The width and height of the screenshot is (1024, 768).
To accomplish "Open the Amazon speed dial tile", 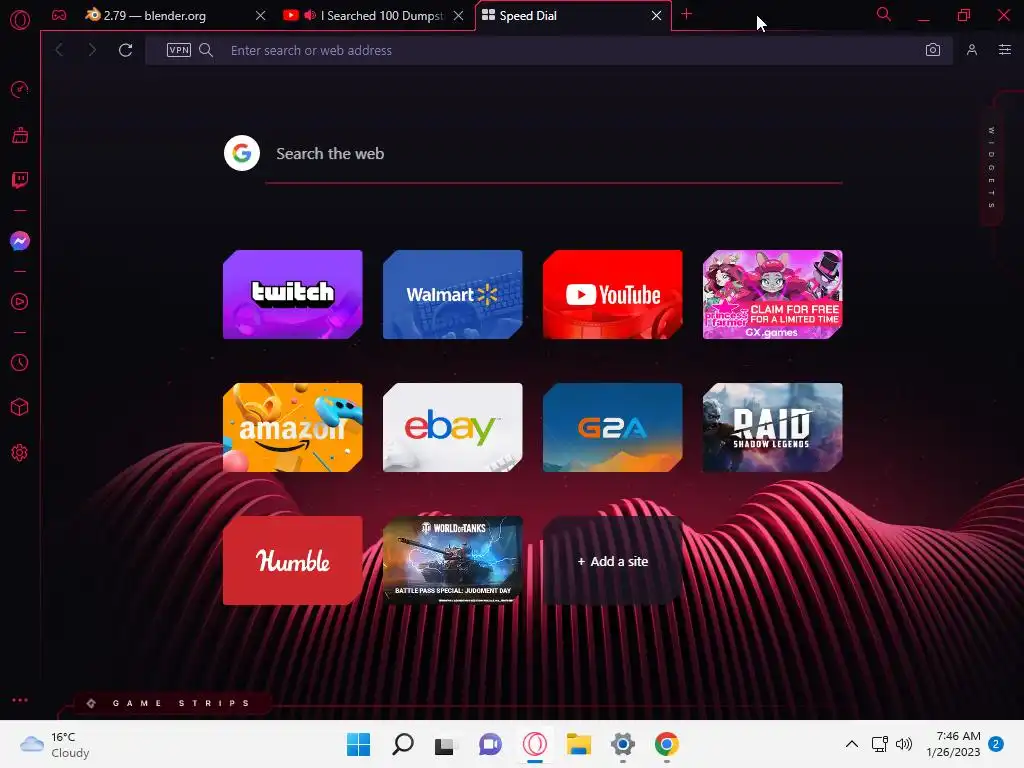I will (293, 428).
